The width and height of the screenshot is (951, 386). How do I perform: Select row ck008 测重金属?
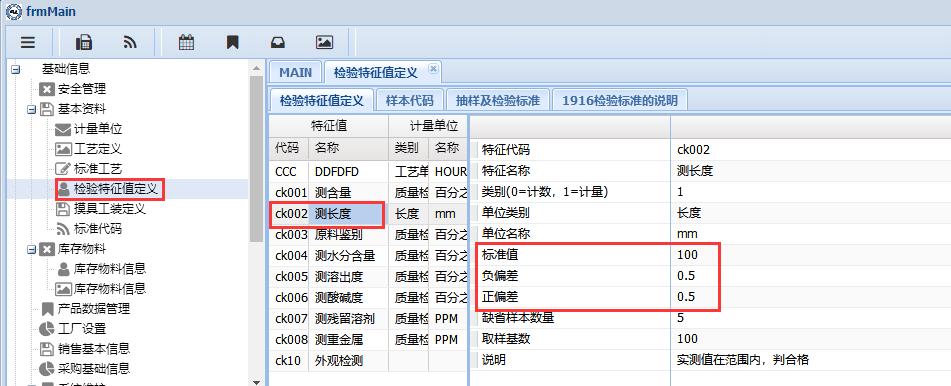click(368, 340)
